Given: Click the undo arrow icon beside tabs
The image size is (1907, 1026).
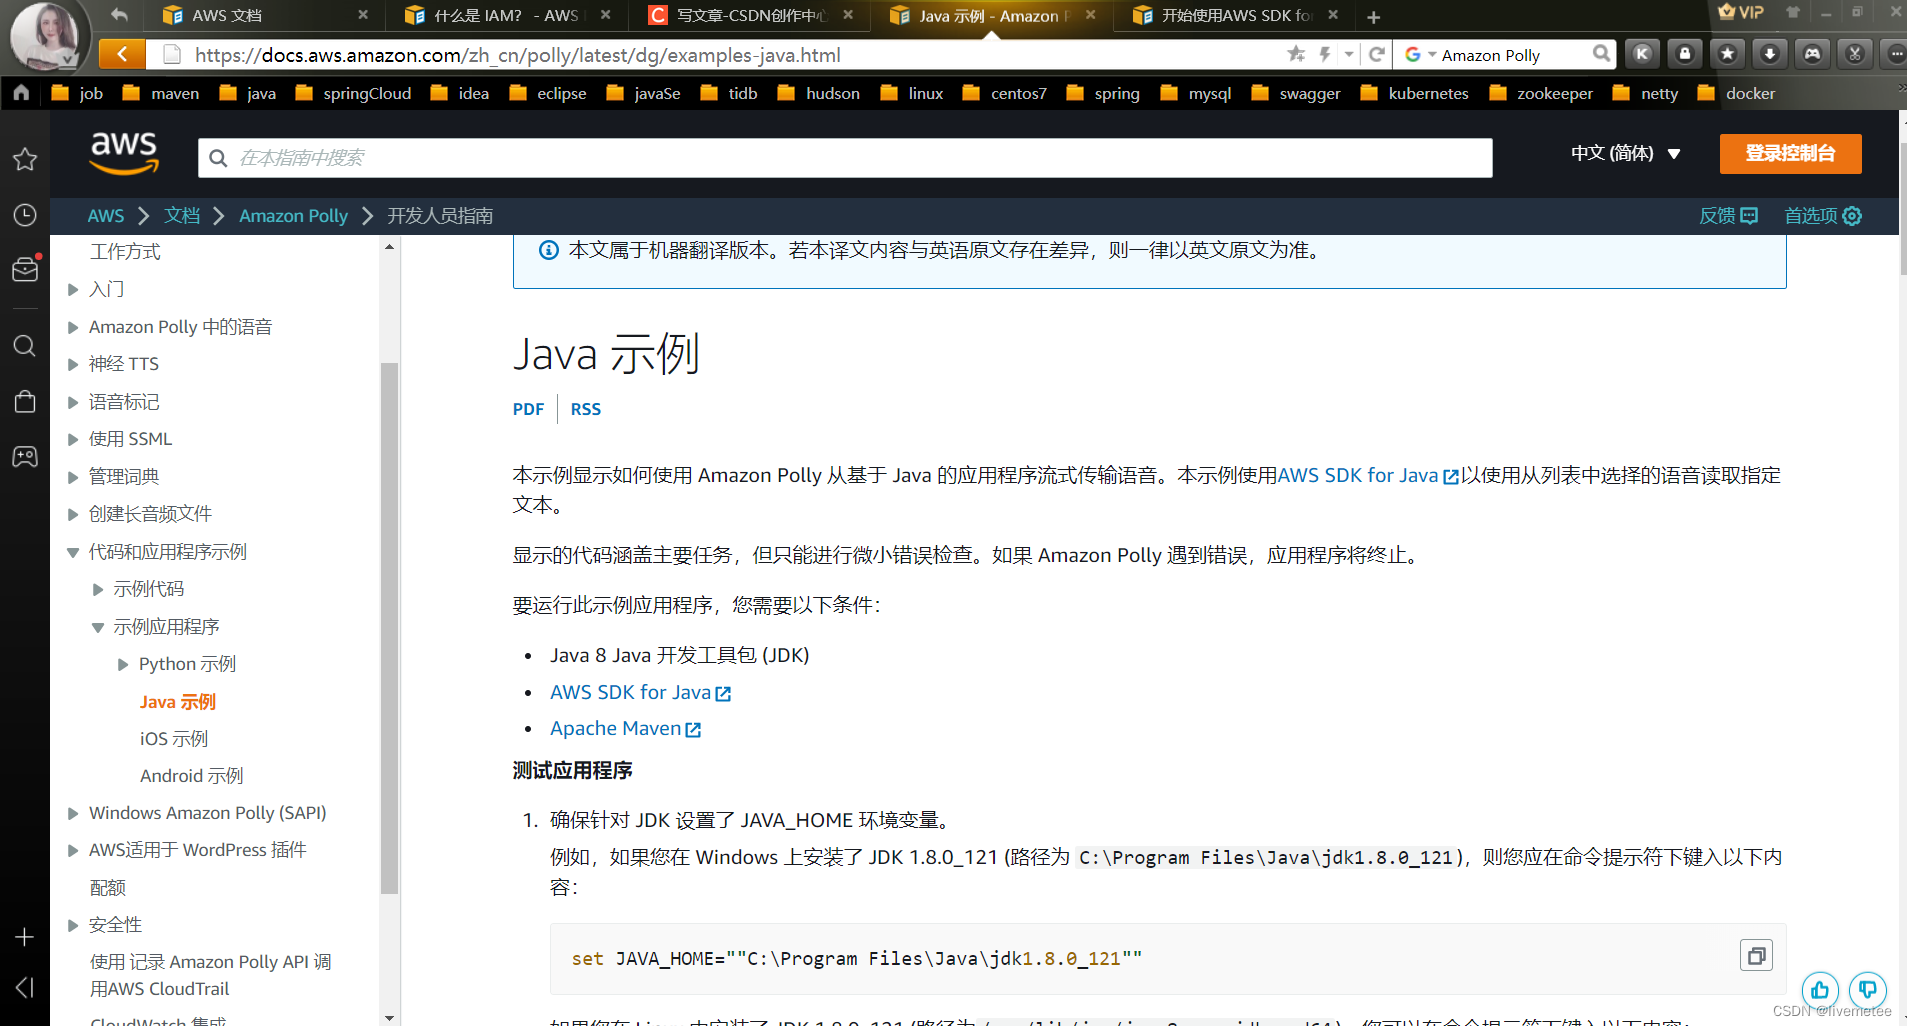Looking at the screenshot, I should click(x=119, y=15).
